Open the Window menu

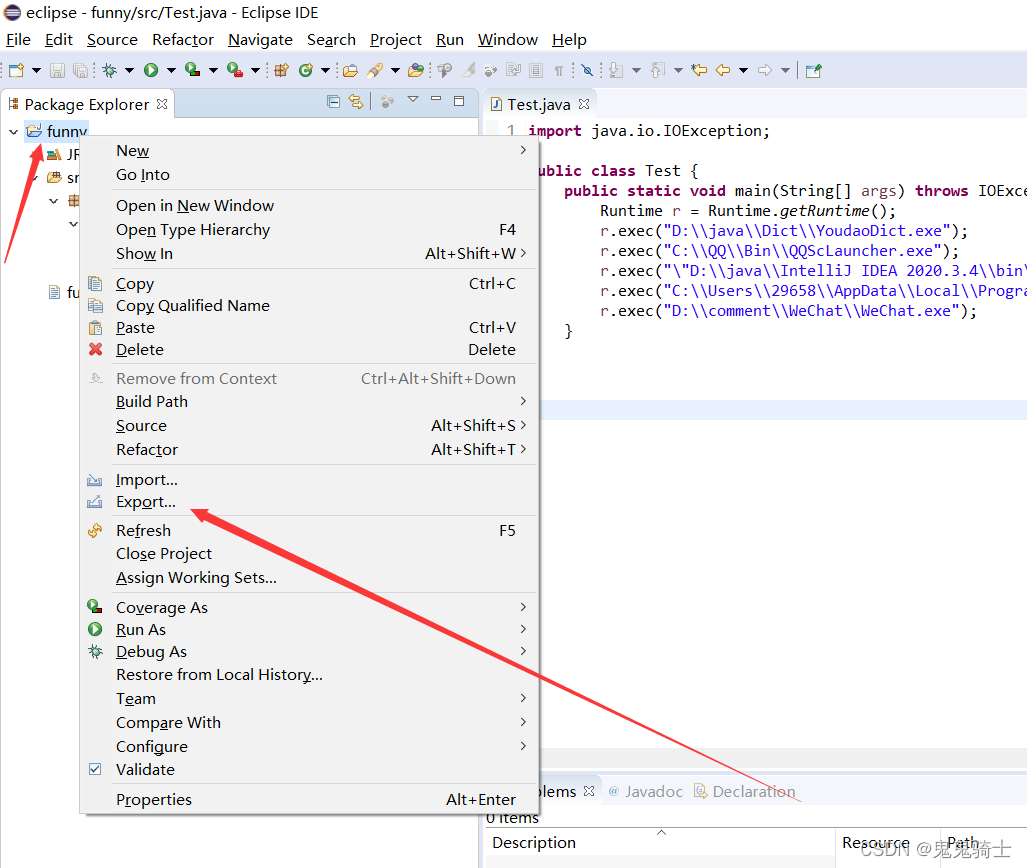click(508, 39)
